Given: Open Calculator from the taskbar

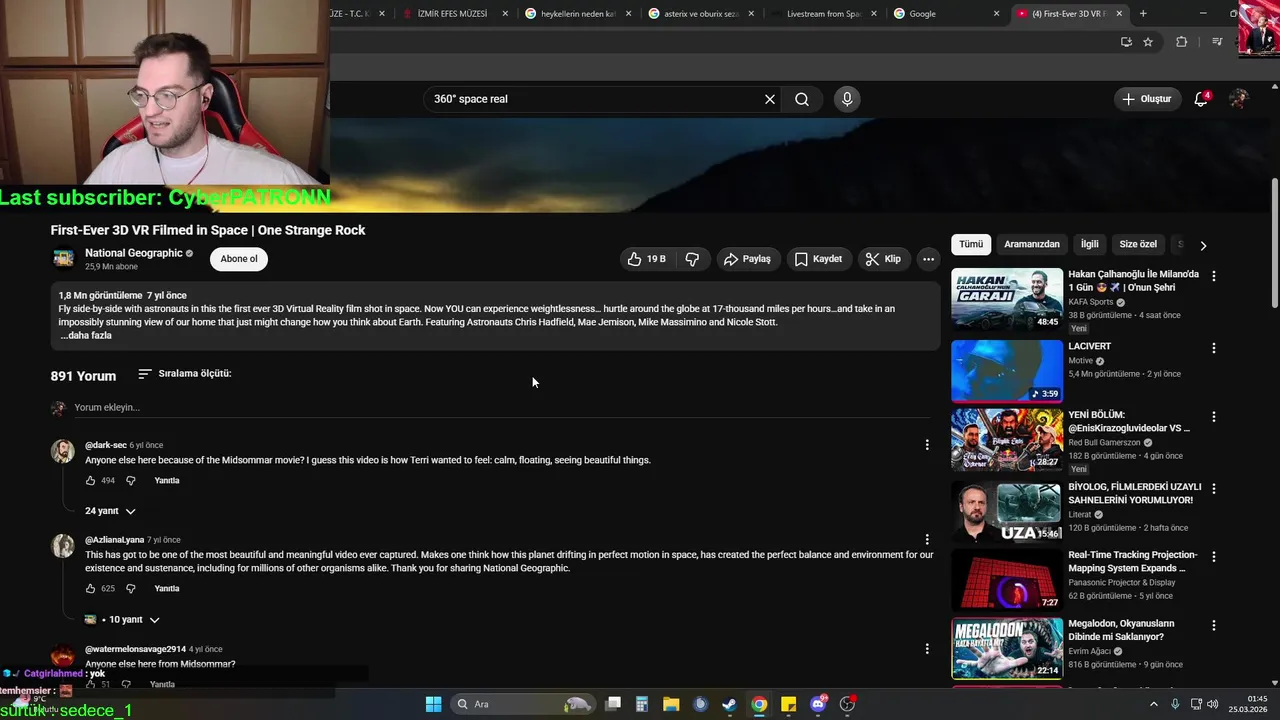Looking at the screenshot, I should [x=642, y=704].
